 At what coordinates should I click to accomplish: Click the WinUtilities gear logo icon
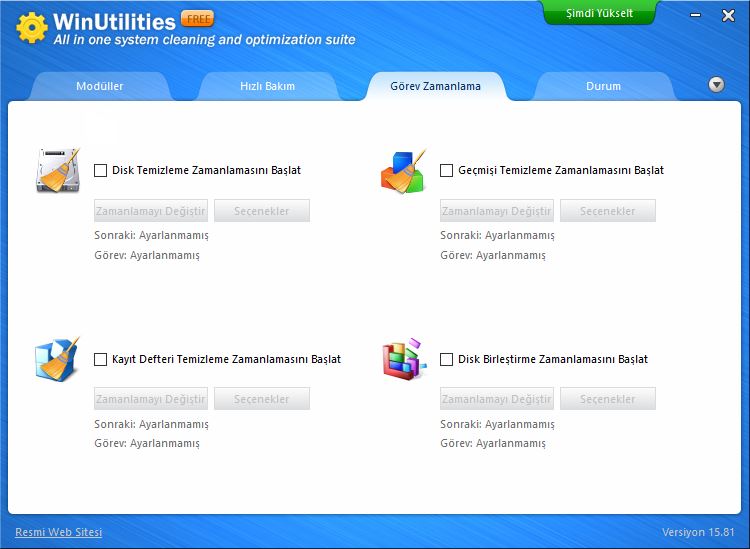tap(32, 28)
